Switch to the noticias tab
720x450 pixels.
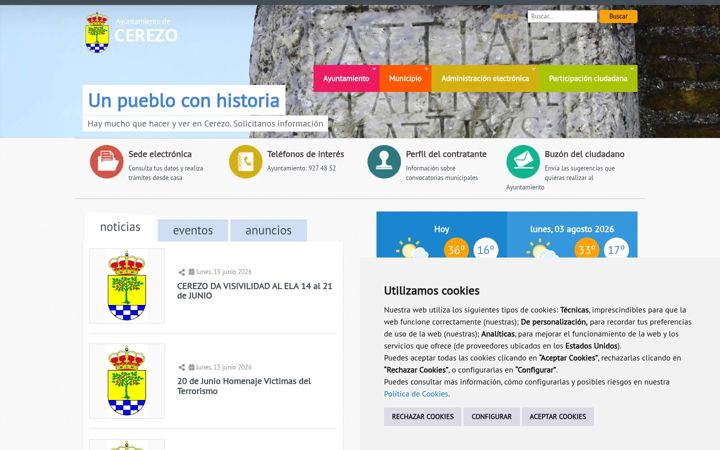[120, 227]
